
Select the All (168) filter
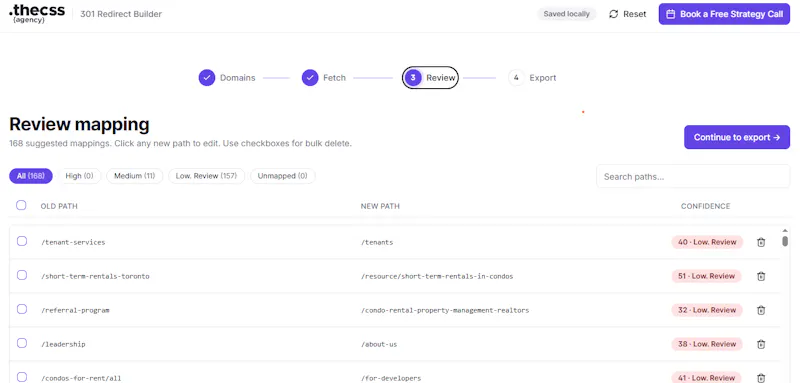(31, 176)
